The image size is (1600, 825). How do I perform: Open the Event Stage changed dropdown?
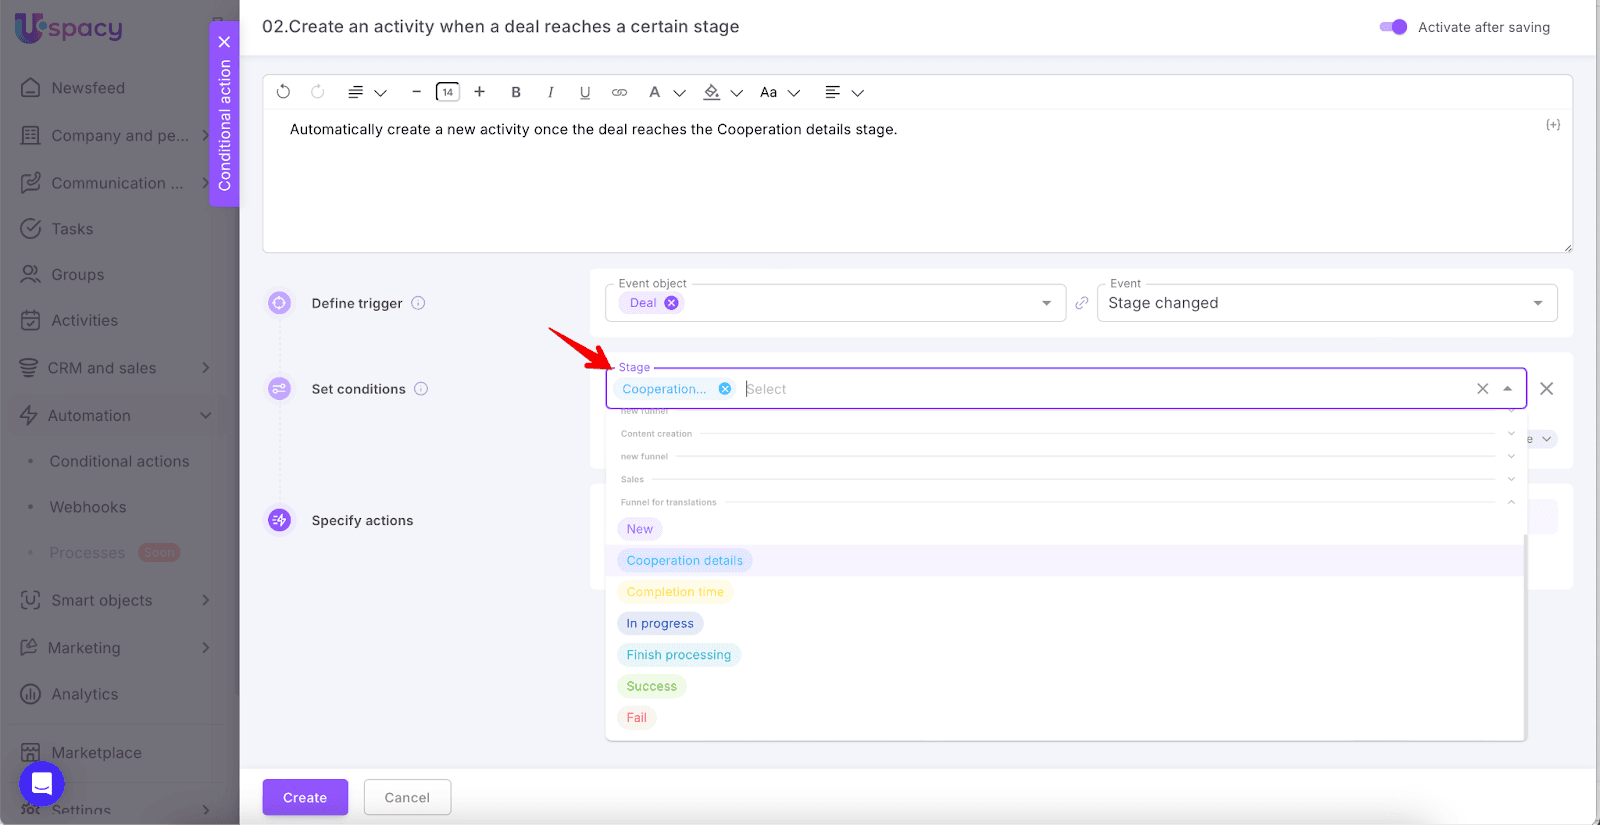[1326, 303]
